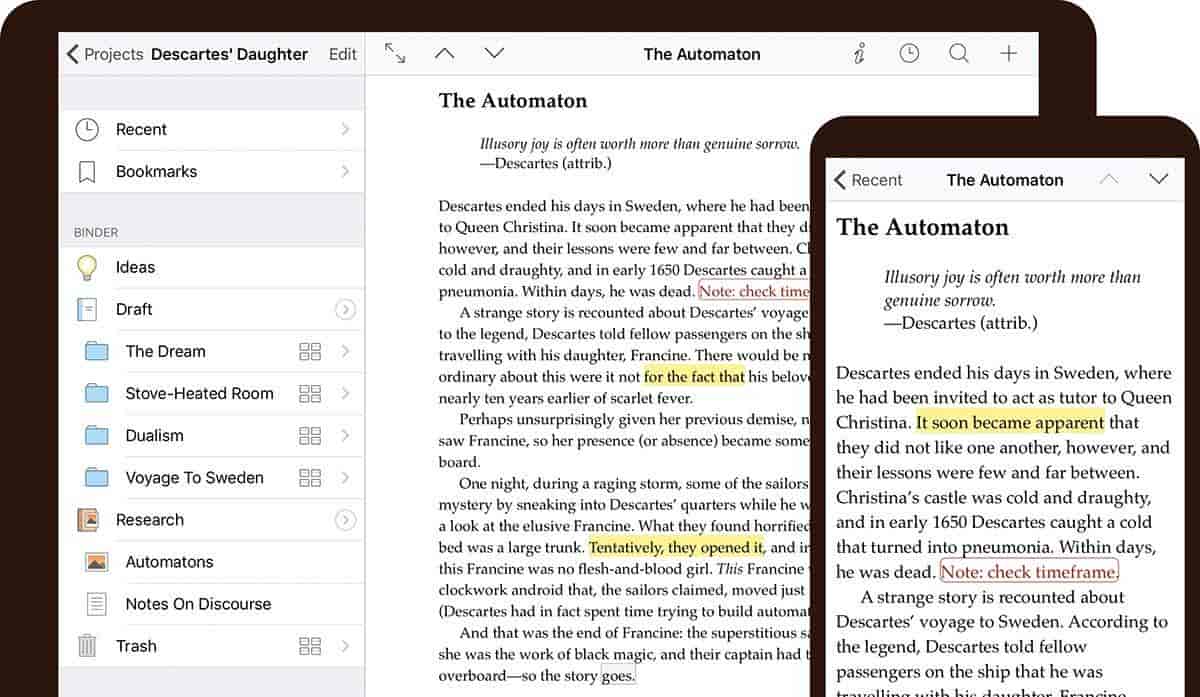This screenshot has height=697, width=1200.
Task: Select the Research folder
Action: coord(212,519)
